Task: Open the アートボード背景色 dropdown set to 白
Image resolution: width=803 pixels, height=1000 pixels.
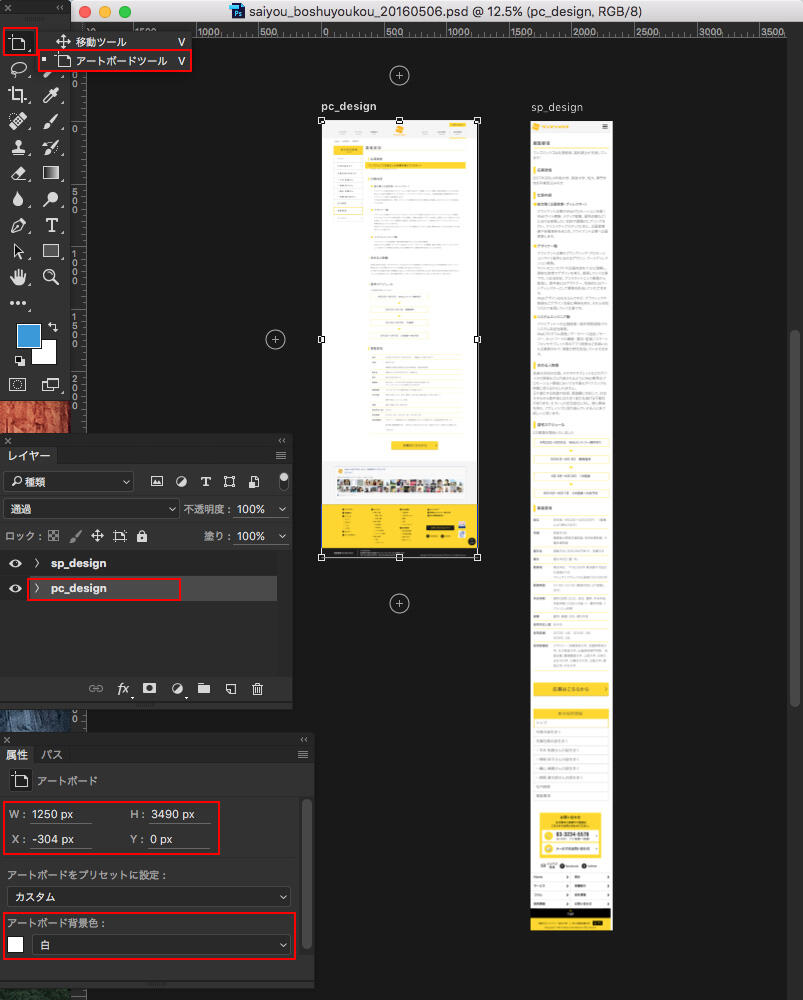Action: pos(162,944)
